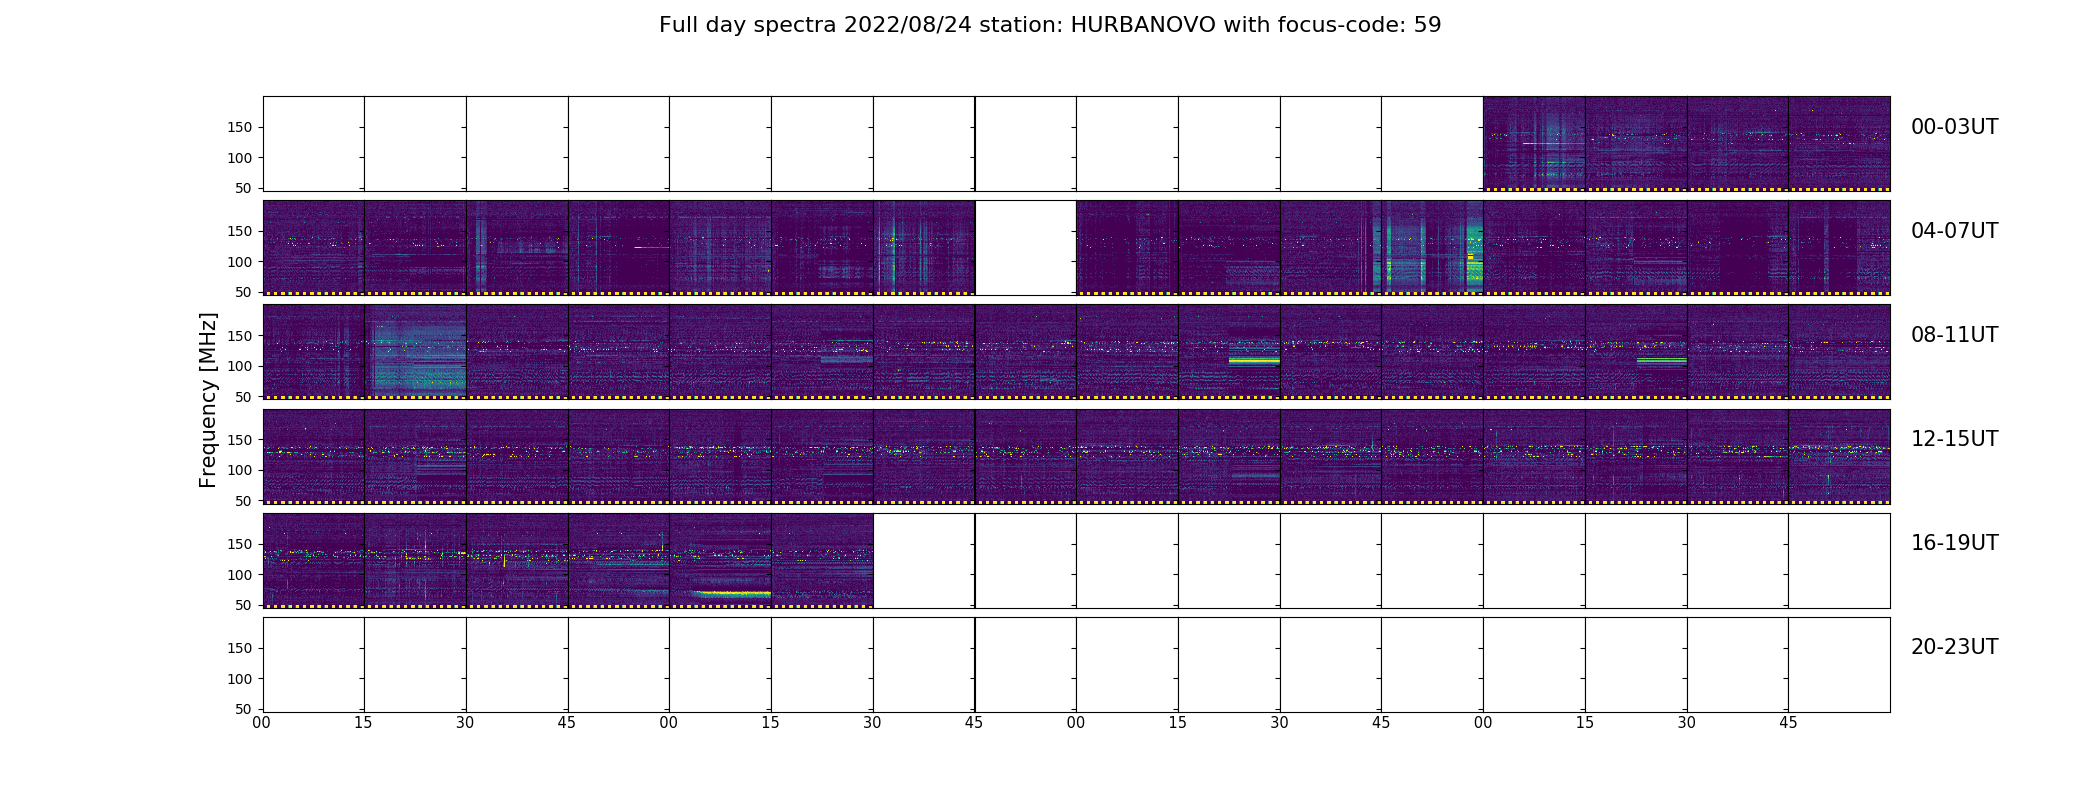Select the 08-11UT row label
The image size is (2100, 800).
coord(1954,335)
